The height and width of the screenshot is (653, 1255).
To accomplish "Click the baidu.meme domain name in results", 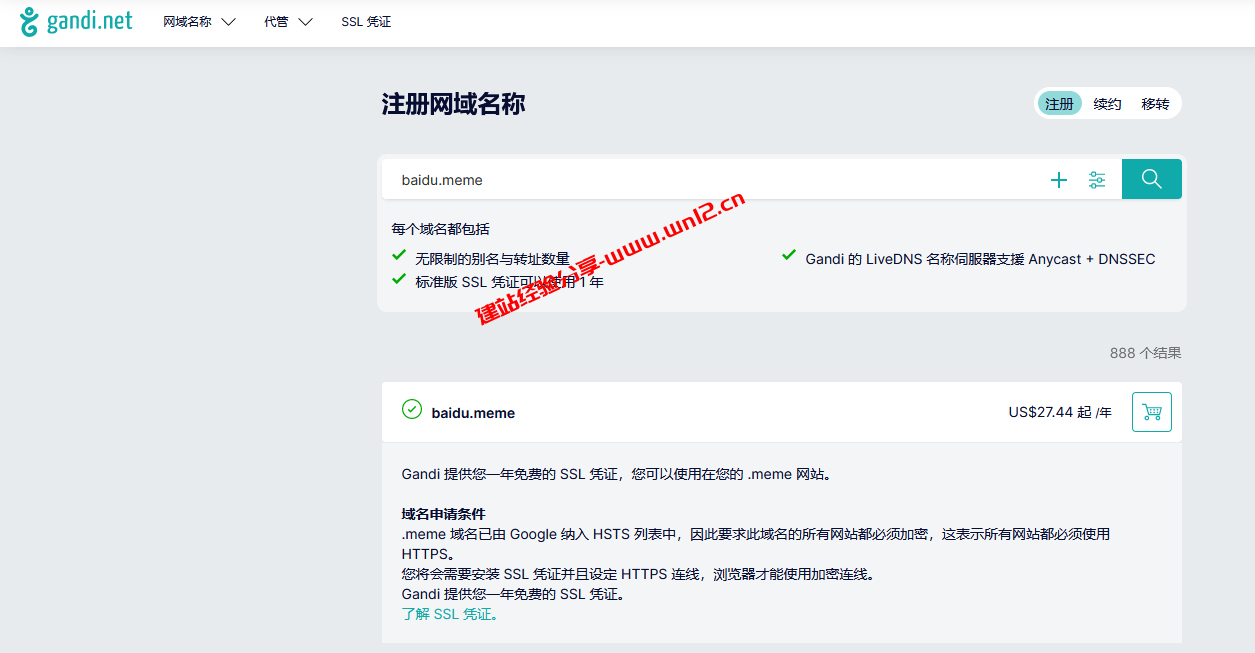I will click(472, 412).
